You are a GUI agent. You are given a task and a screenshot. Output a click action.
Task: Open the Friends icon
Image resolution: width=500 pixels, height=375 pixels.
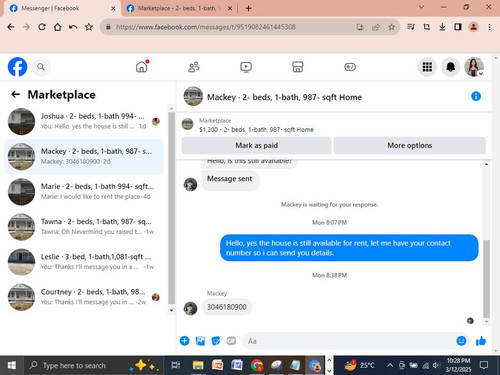[194, 67]
